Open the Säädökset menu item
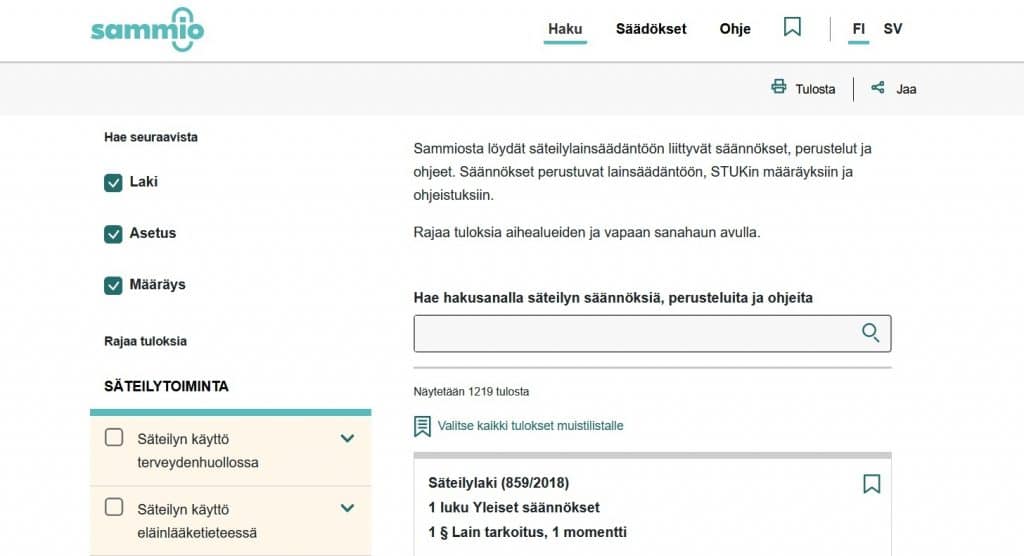Image resolution: width=1024 pixels, height=556 pixels. [651, 29]
